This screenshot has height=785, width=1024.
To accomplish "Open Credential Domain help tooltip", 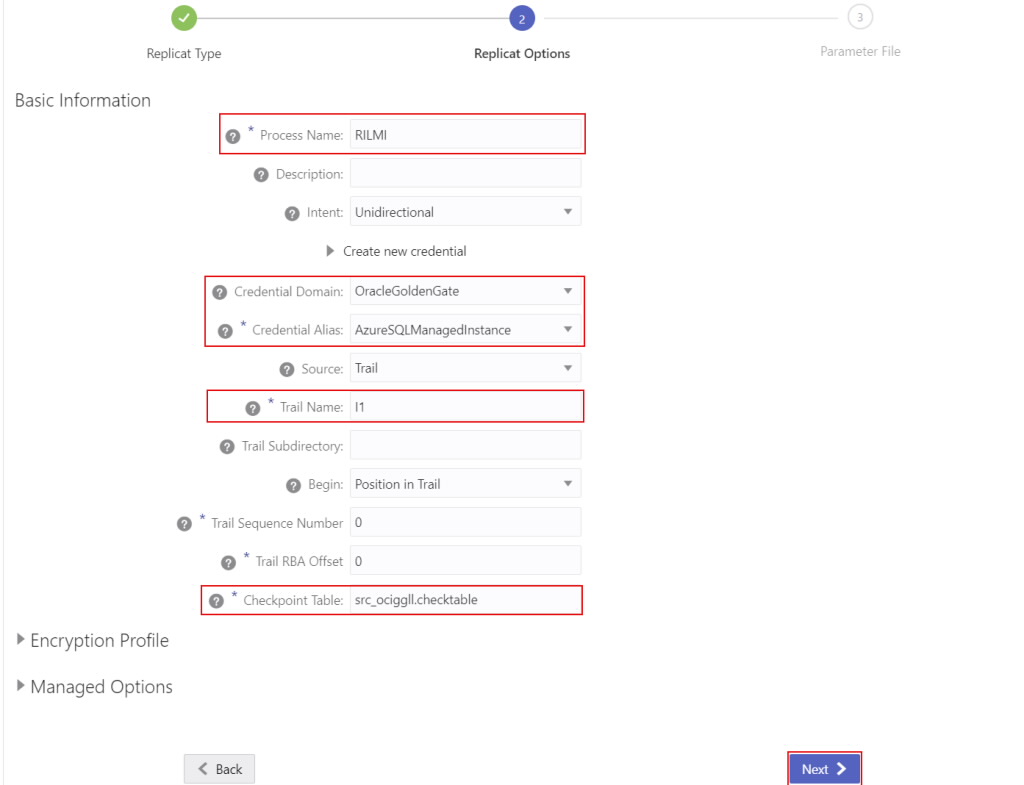I will (x=219, y=291).
